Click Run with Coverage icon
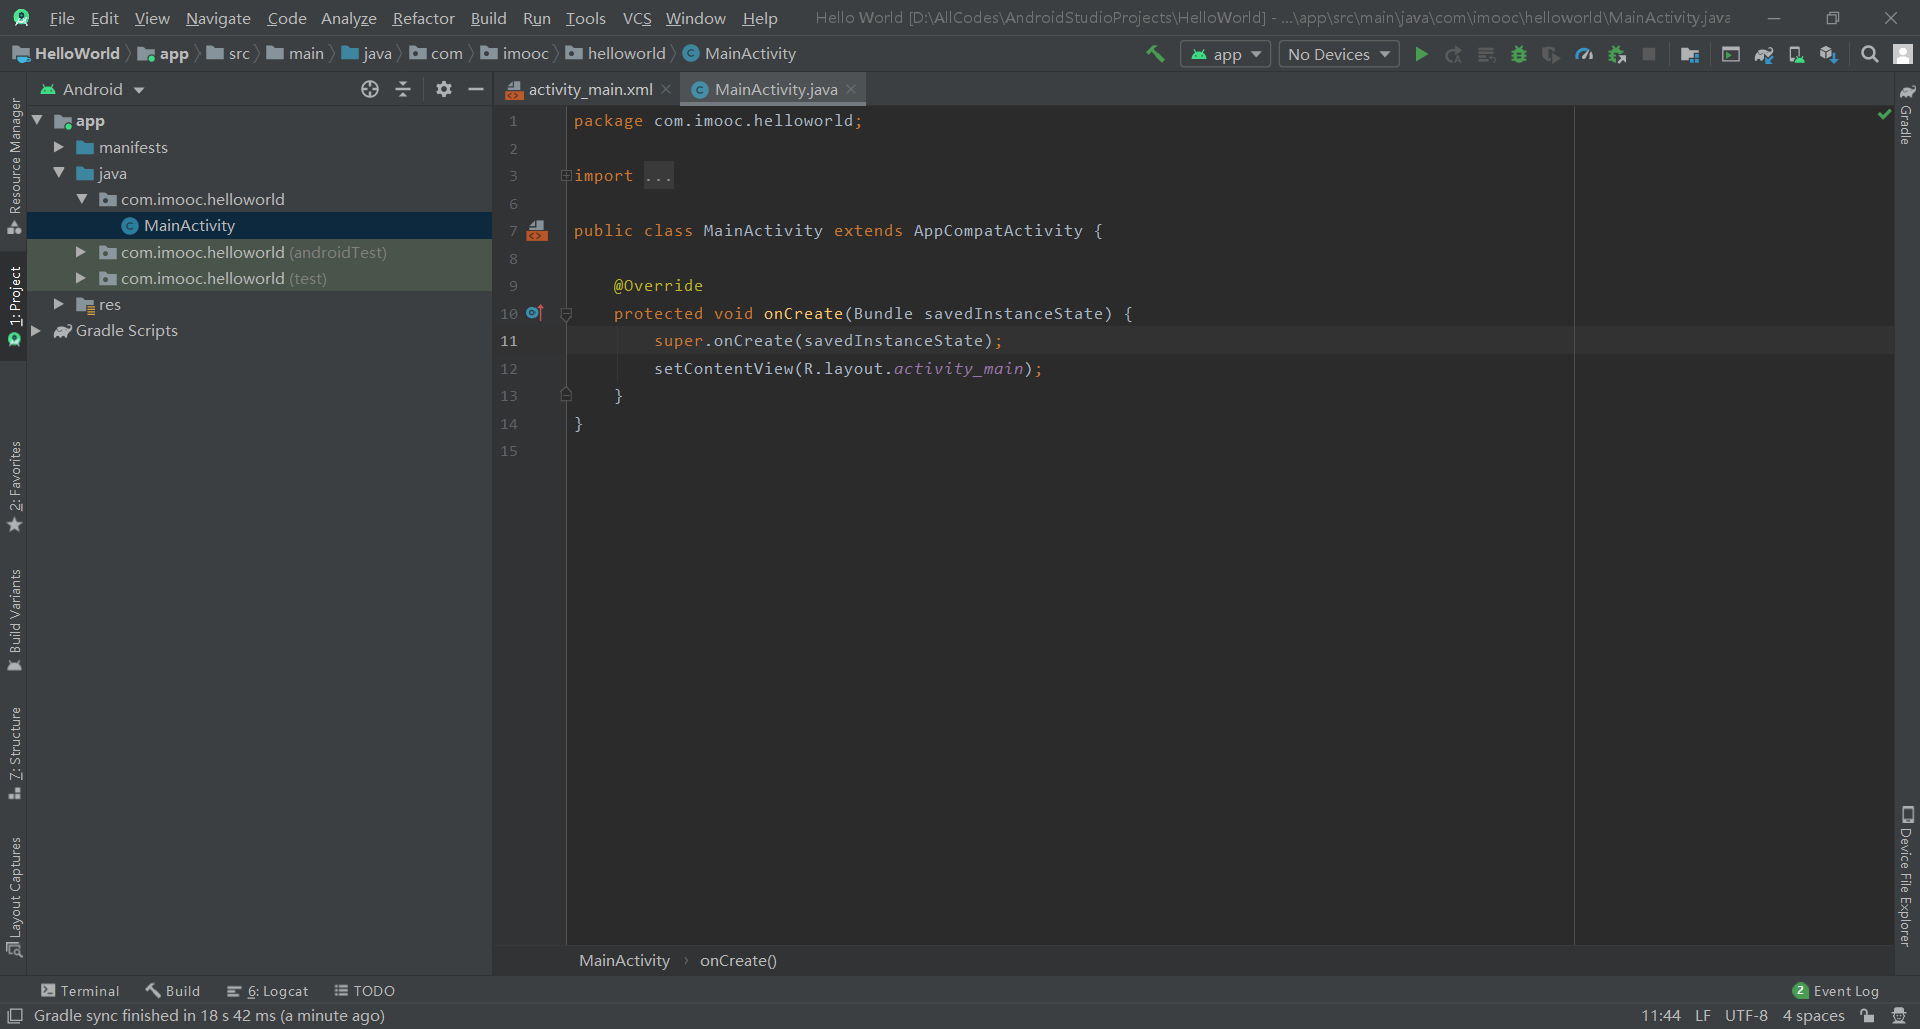Screen dimensions: 1920x1029 click(1551, 54)
